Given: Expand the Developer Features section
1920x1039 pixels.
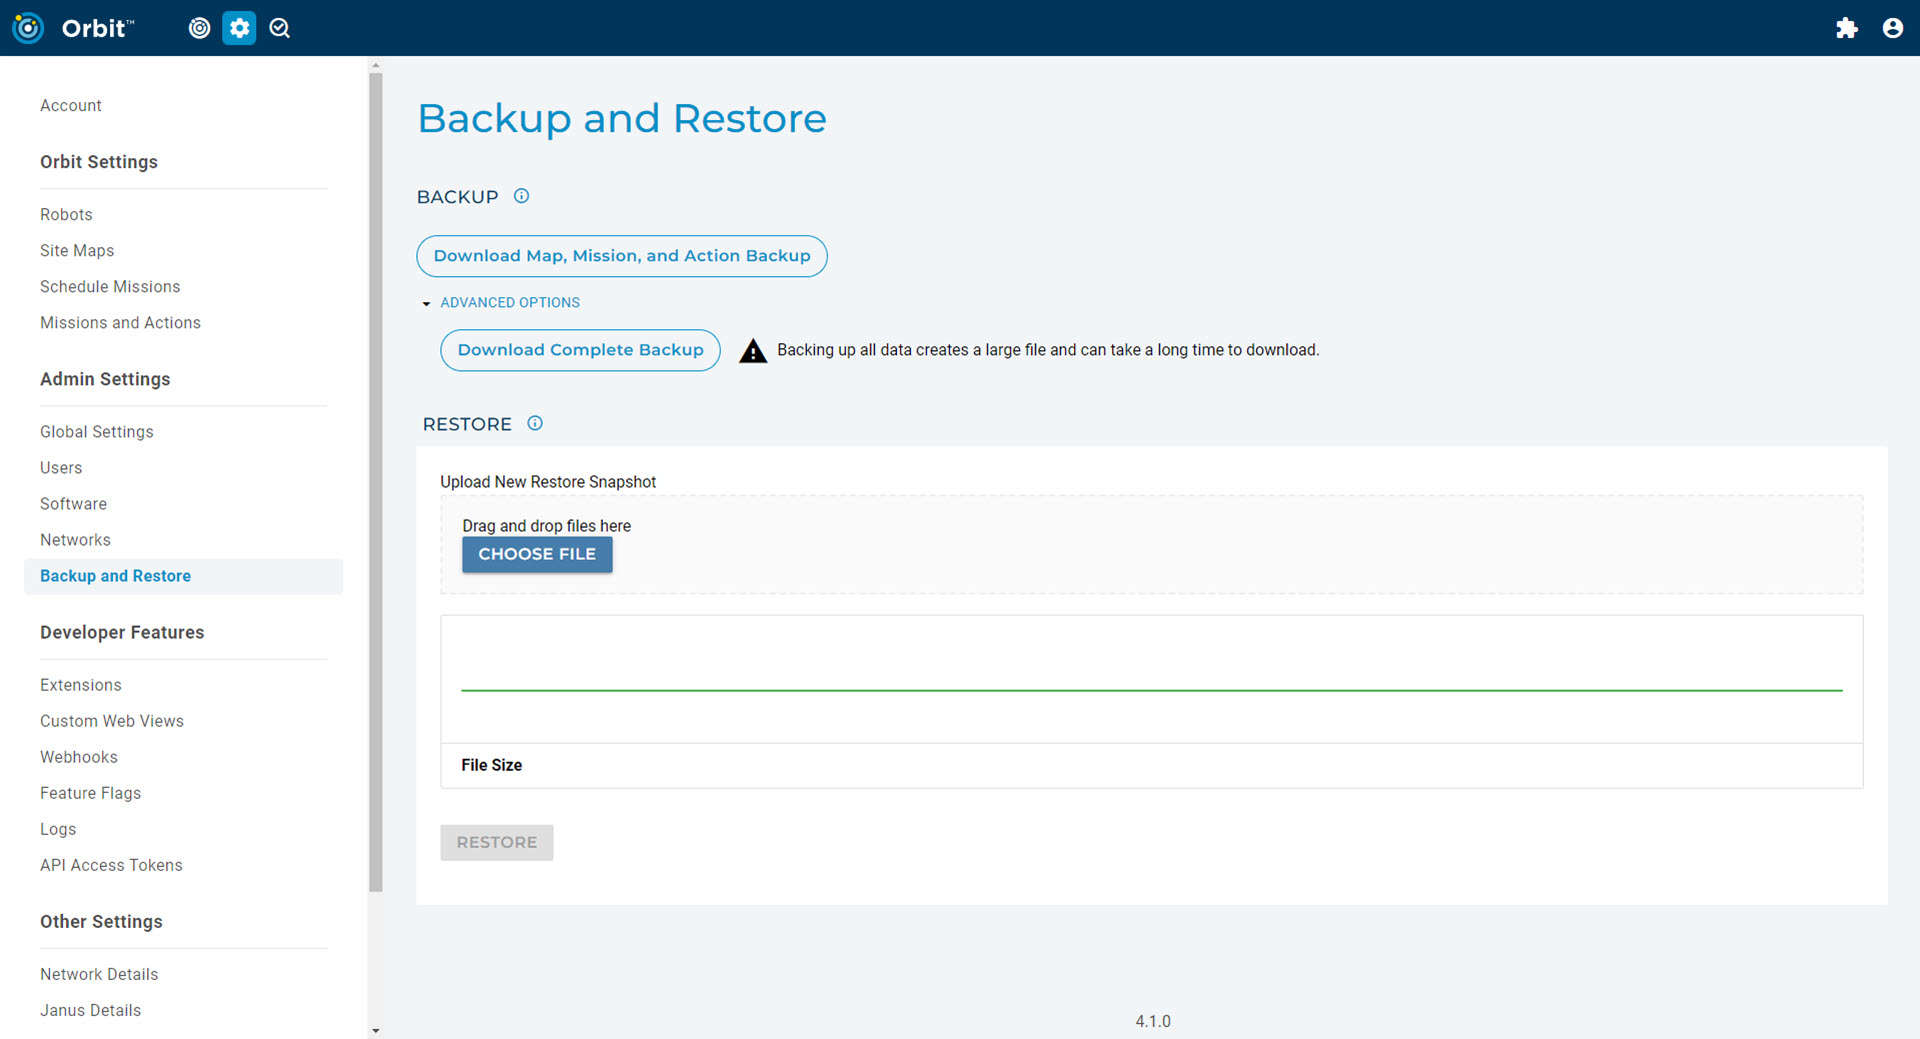Looking at the screenshot, I should tap(122, 632).
